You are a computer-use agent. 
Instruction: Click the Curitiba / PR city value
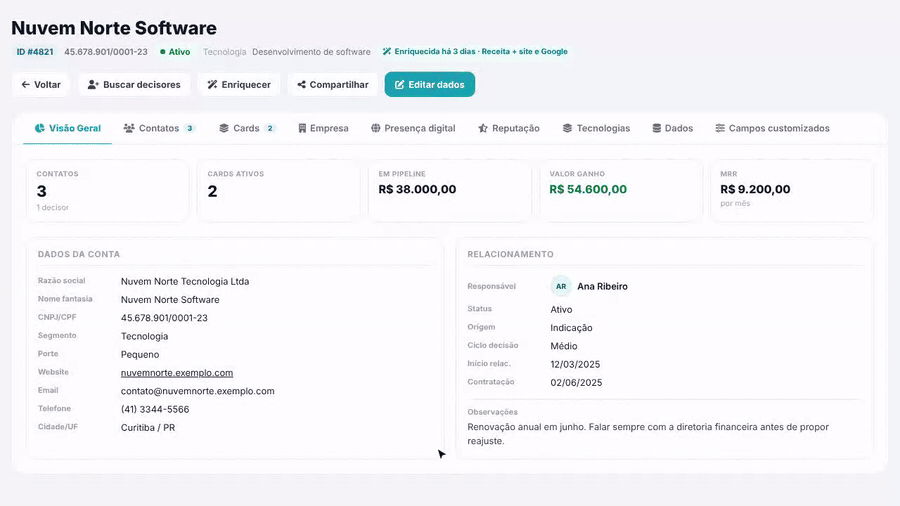148,428
